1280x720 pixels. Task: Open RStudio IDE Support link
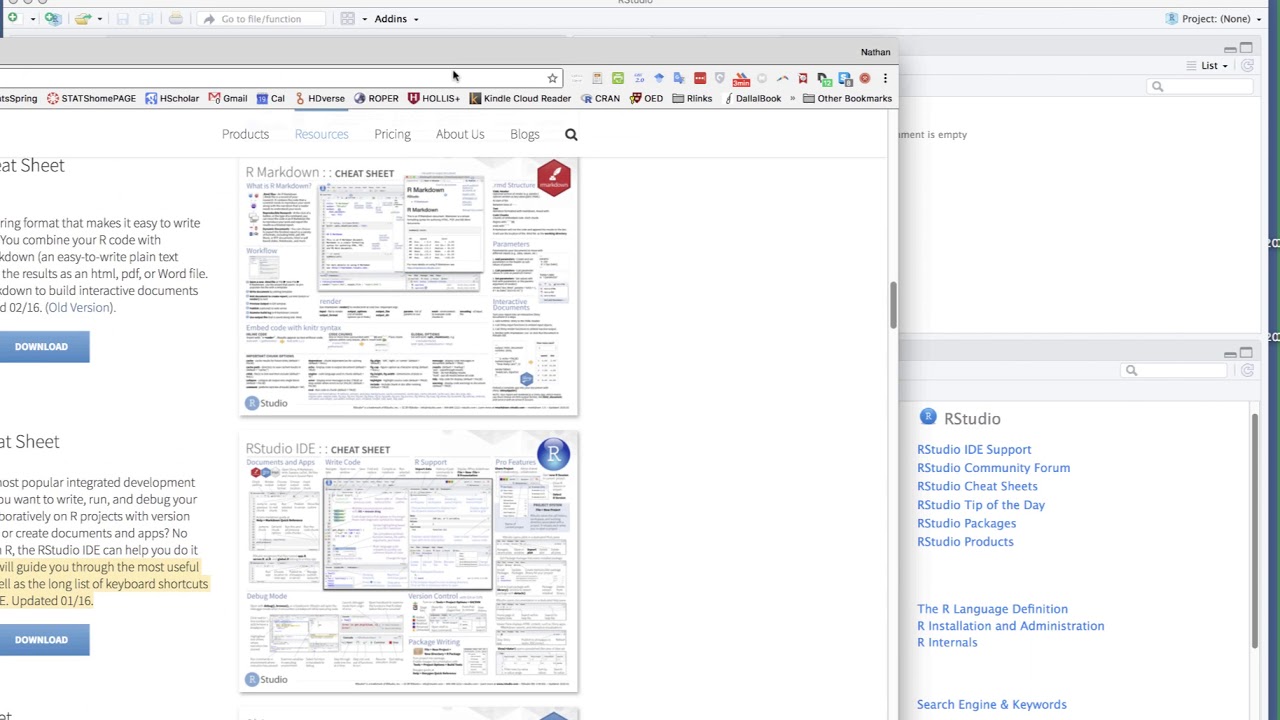click(974, 450)
